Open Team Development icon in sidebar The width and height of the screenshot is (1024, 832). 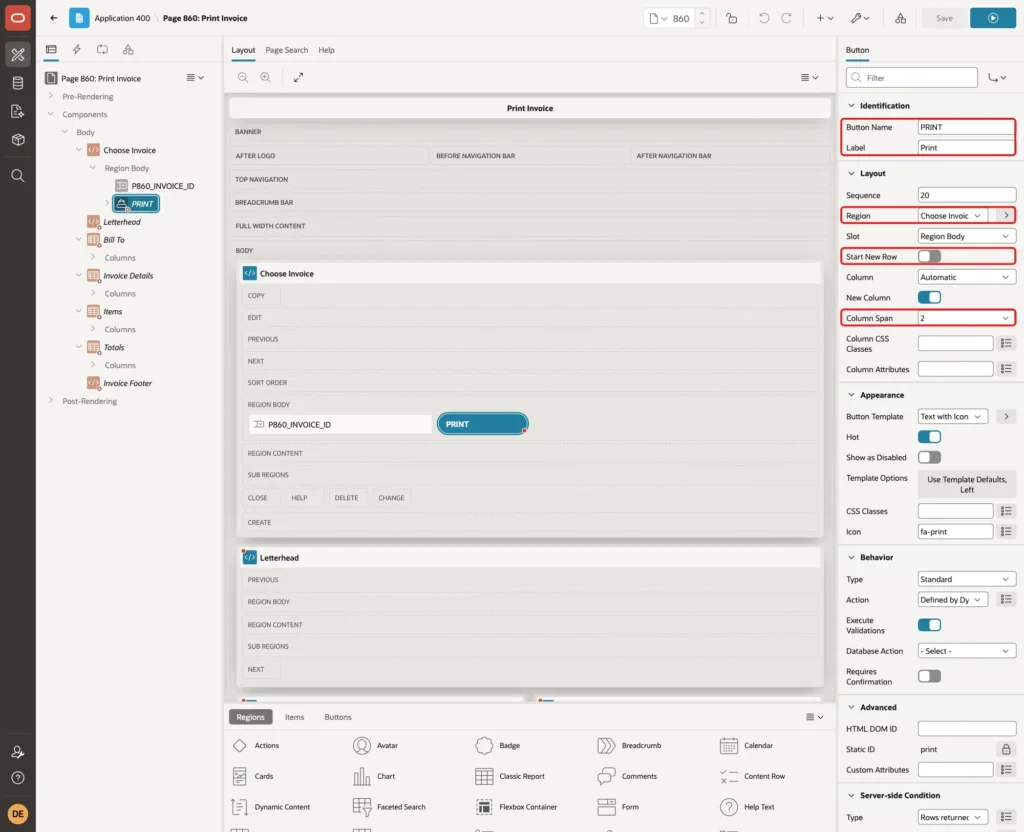tap(18, 111)
